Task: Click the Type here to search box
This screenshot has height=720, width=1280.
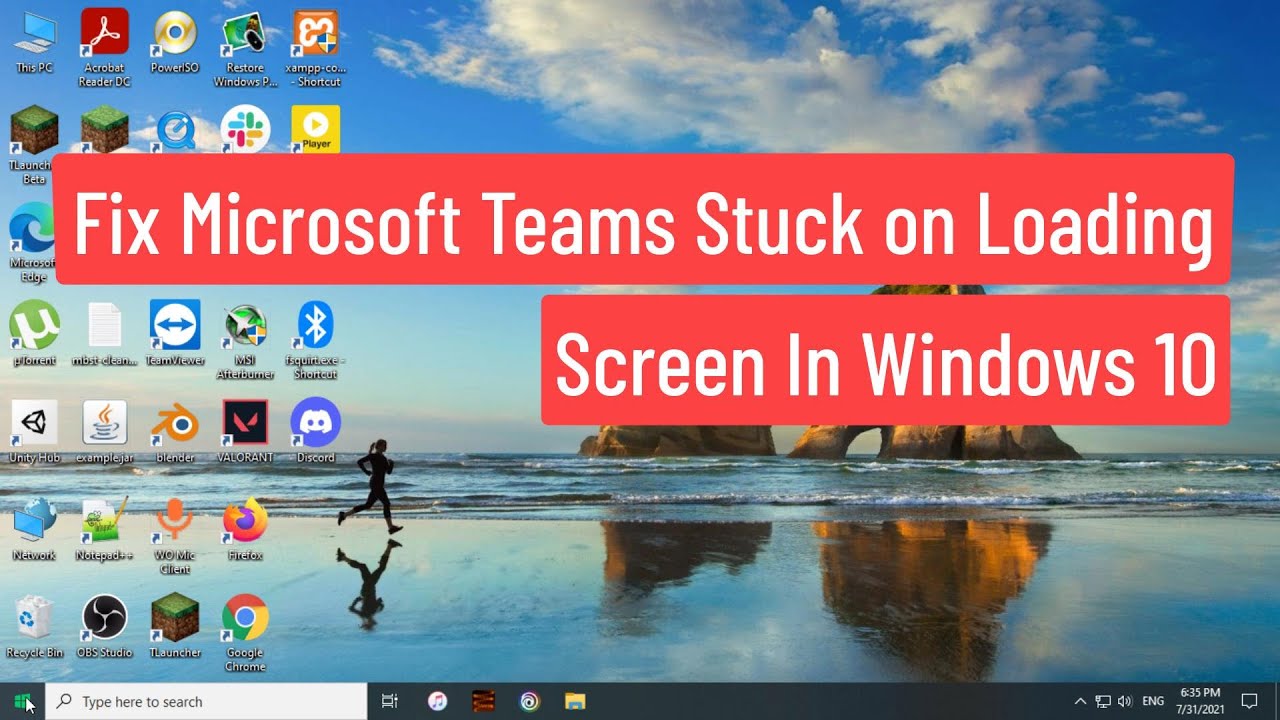Action: (x=208, y=701)
